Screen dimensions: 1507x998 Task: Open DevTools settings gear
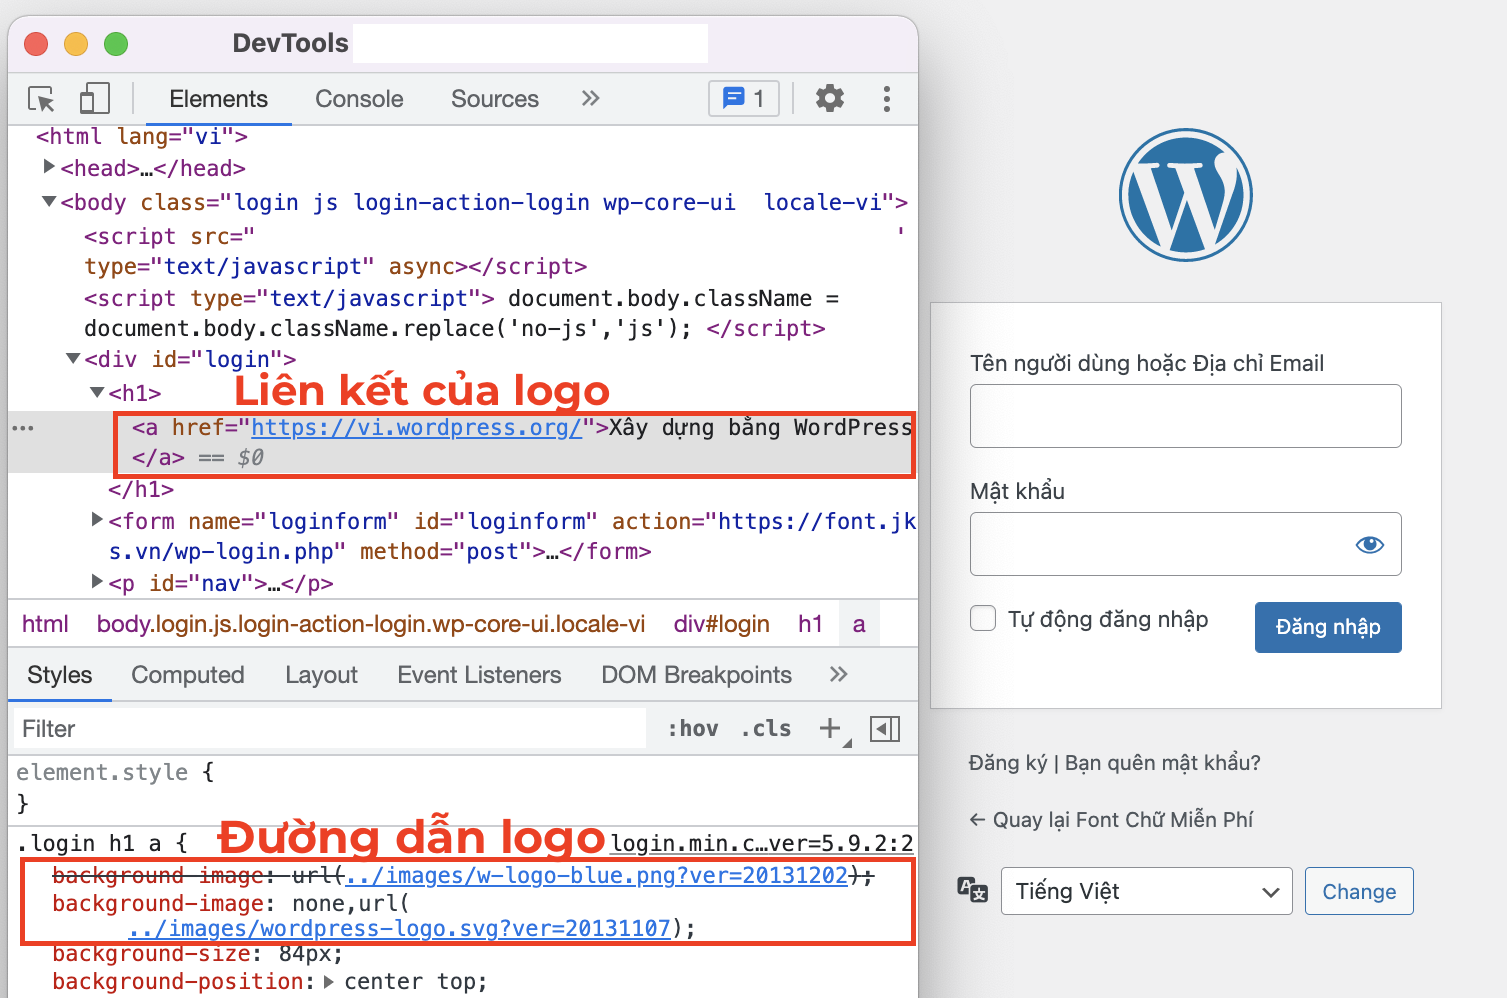829,98
